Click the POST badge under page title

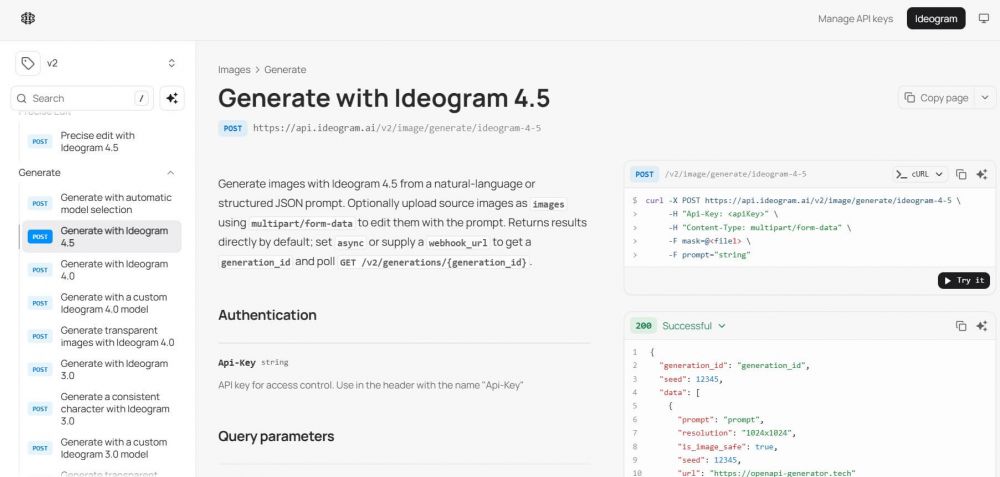(233, 128)
